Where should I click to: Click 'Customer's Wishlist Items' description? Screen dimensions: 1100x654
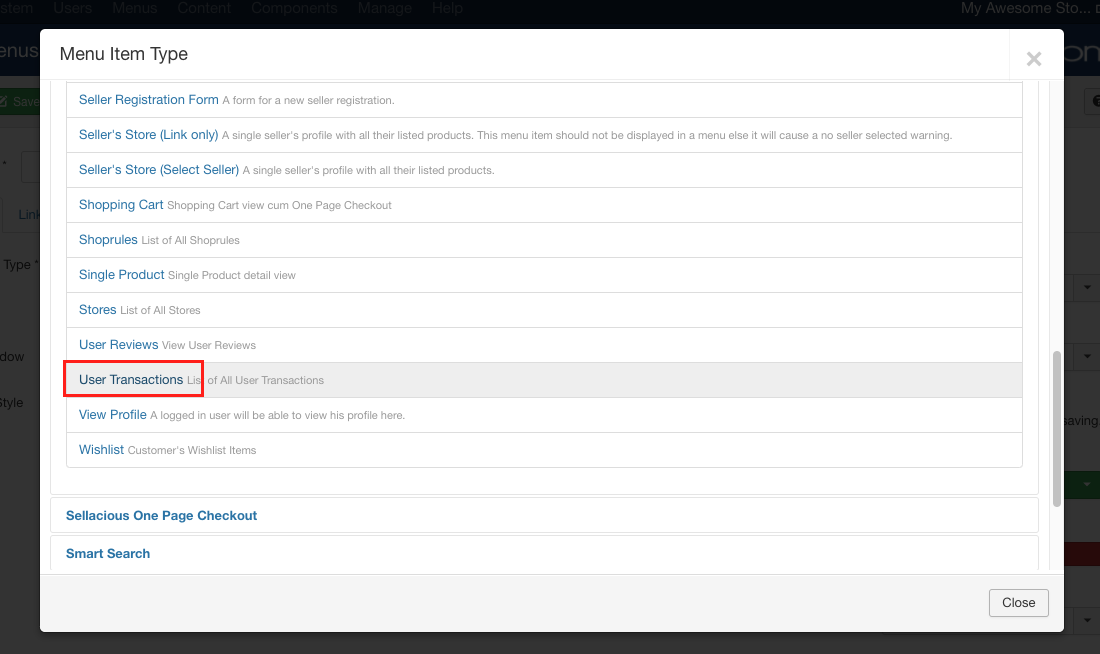(192, 451)
